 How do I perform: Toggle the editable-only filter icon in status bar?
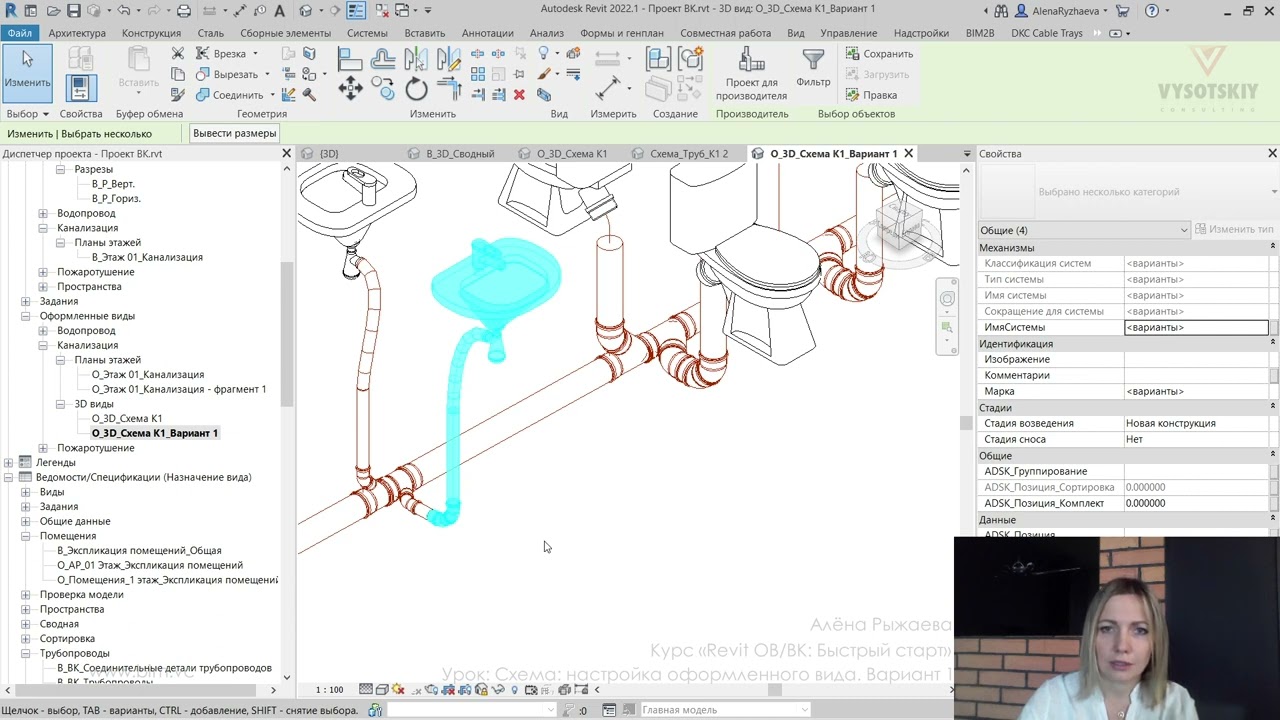568,710
